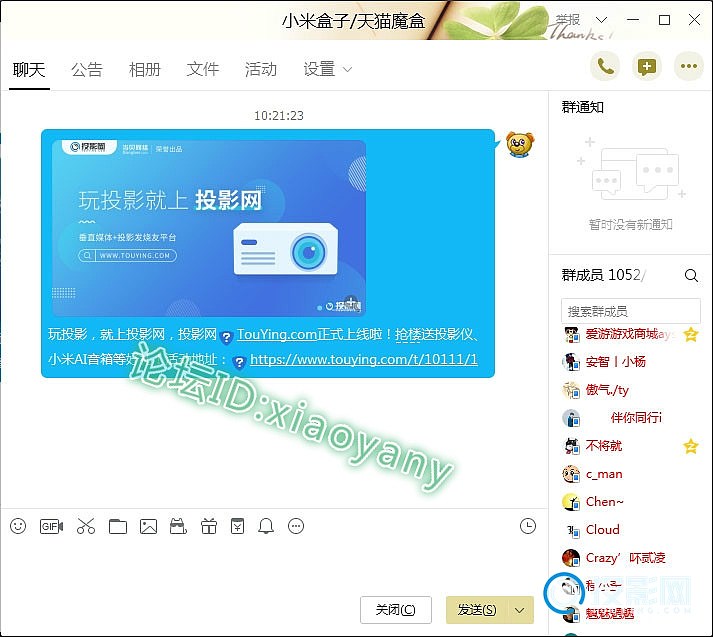Open the TouYing.com link
This screenshot has width=713, height=637.
click(276, 335)
